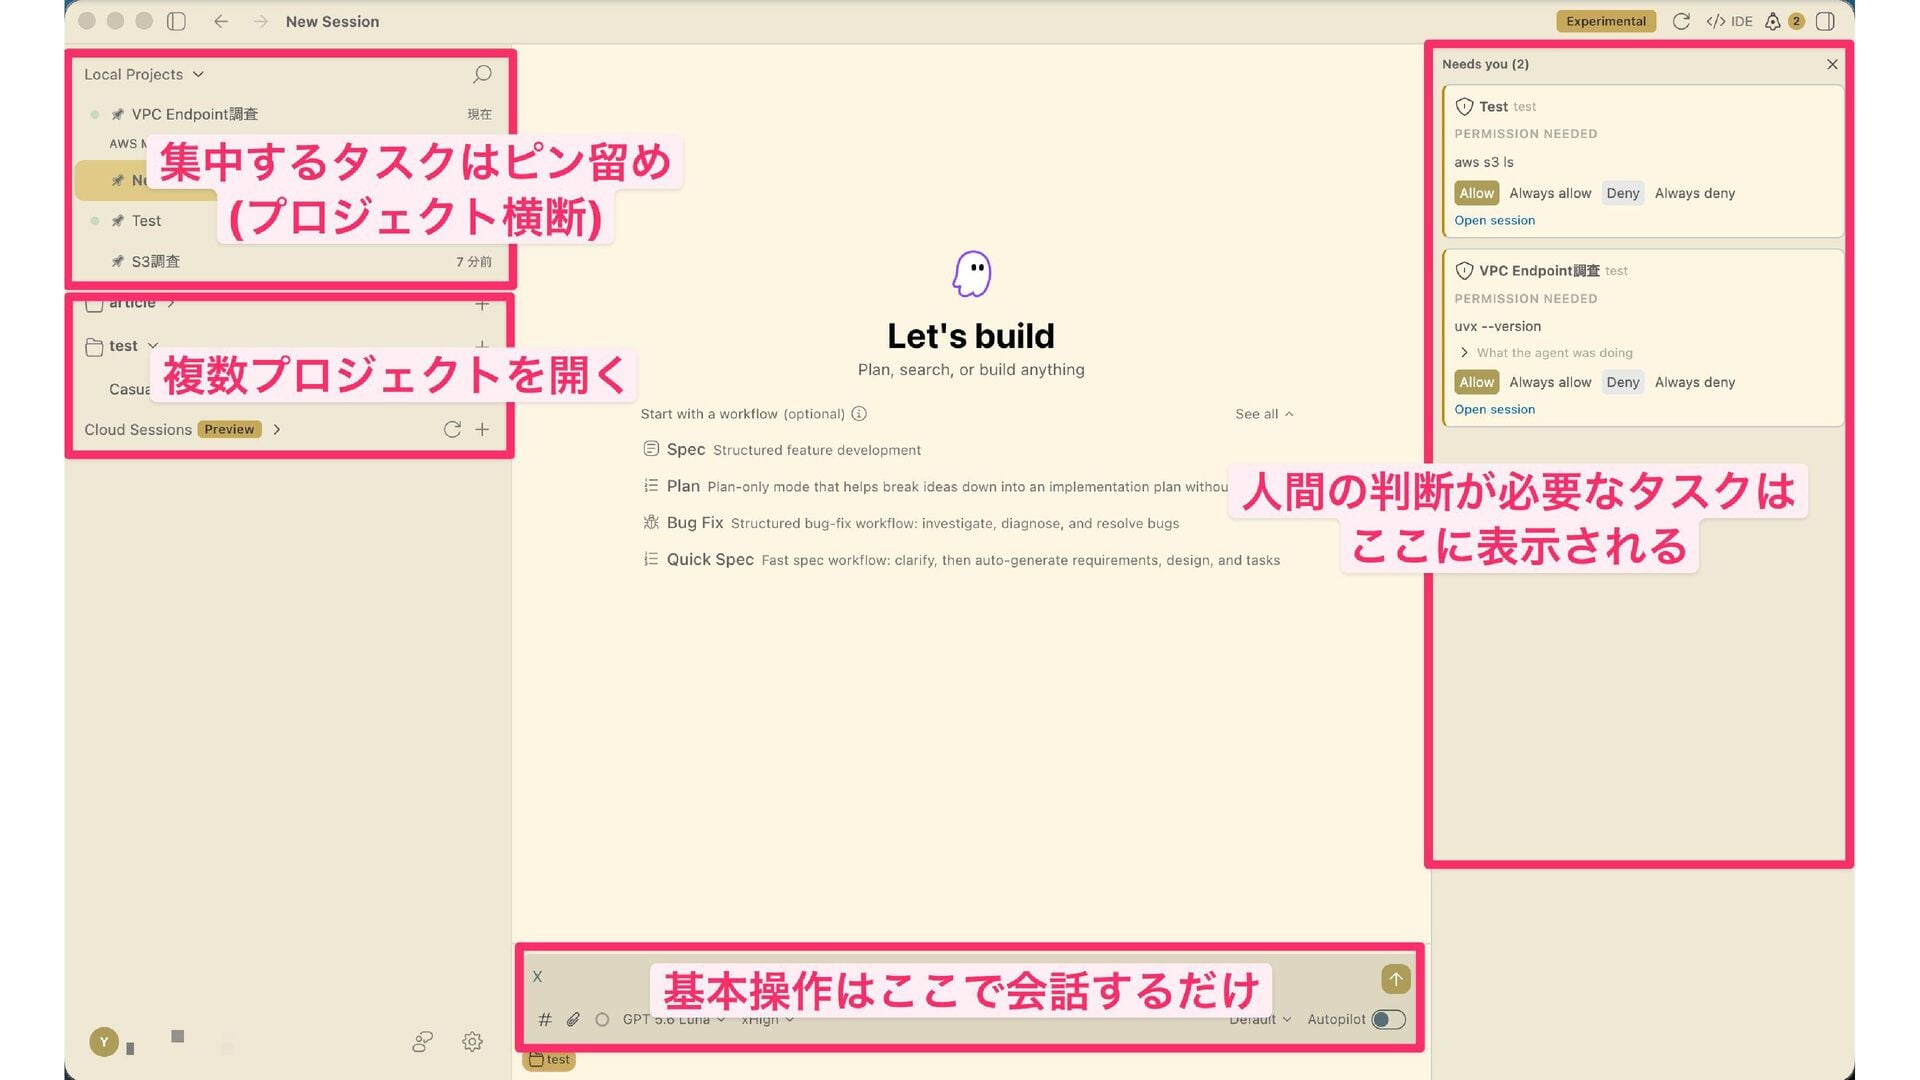
Task: Deny the uvx --version command
Action: pyautogui.click(x=1622, y=382)
